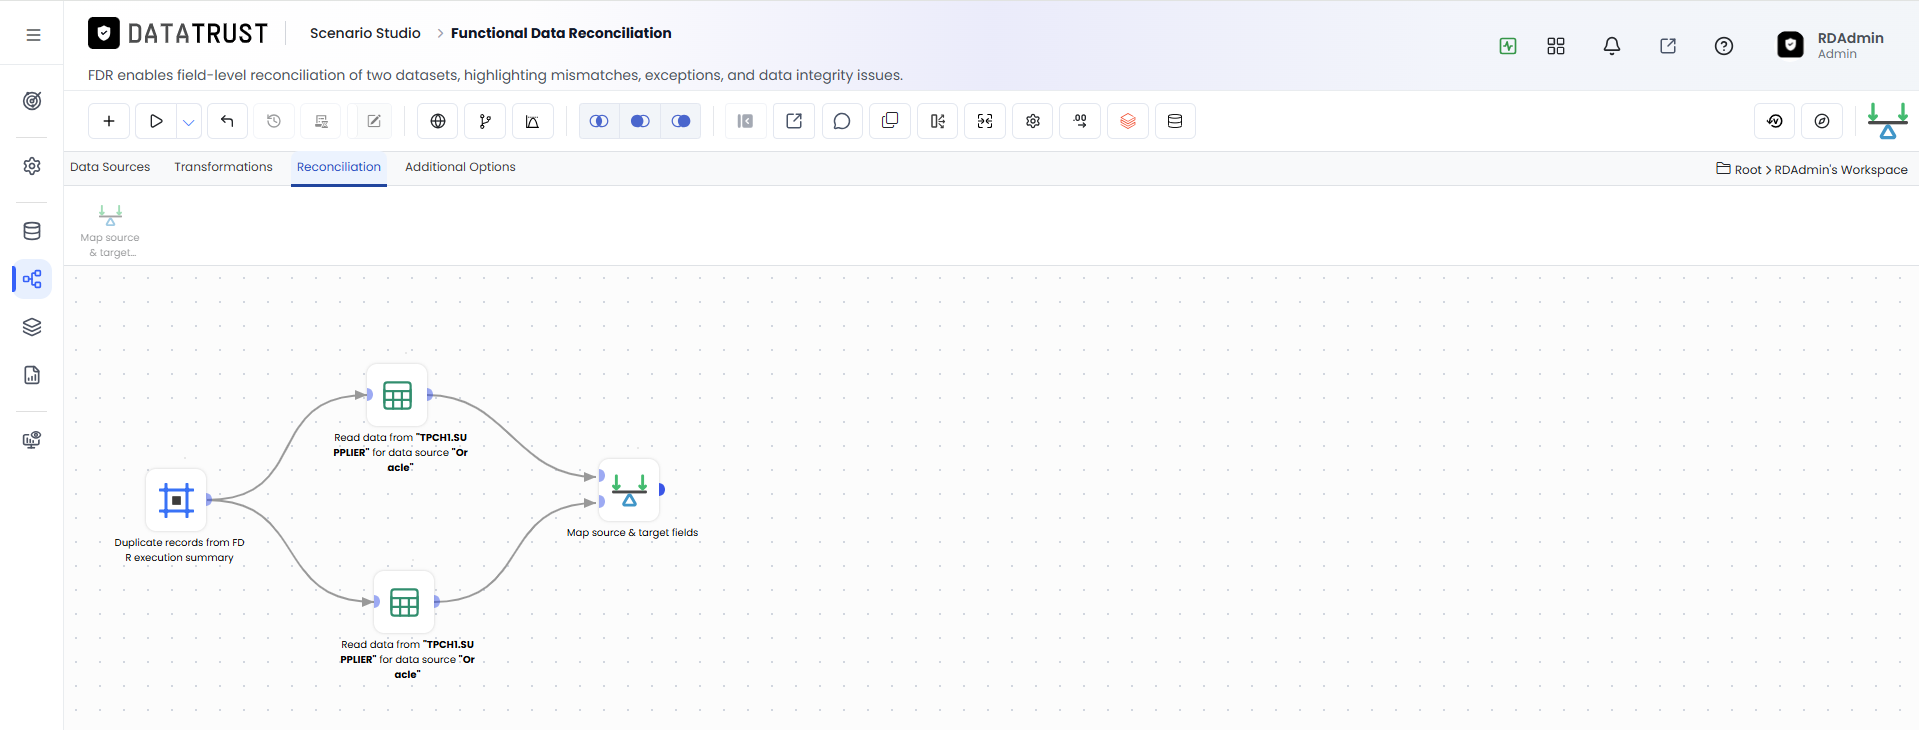Image resolution: width=1919 pixels, height=730 pixels.
Task: Click the disabled table-list toolbar icon
Action: [x=321, y=121]
